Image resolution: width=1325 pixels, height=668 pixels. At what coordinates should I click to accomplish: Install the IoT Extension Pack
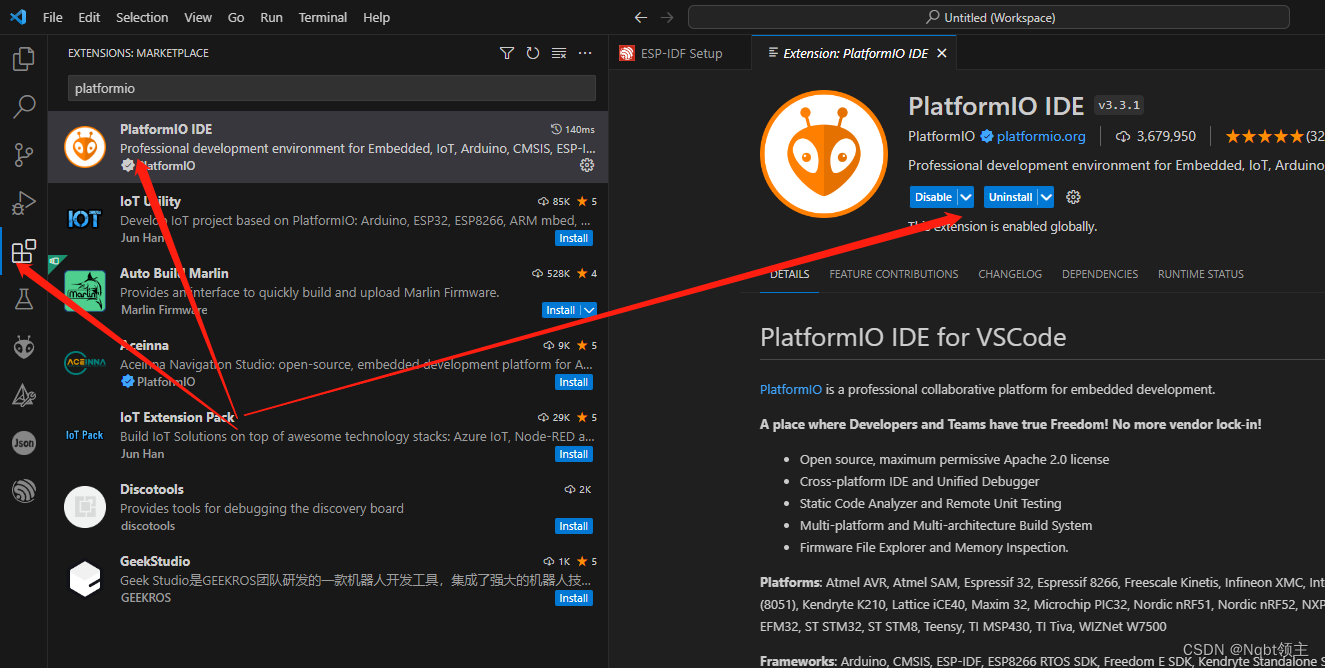574,454
